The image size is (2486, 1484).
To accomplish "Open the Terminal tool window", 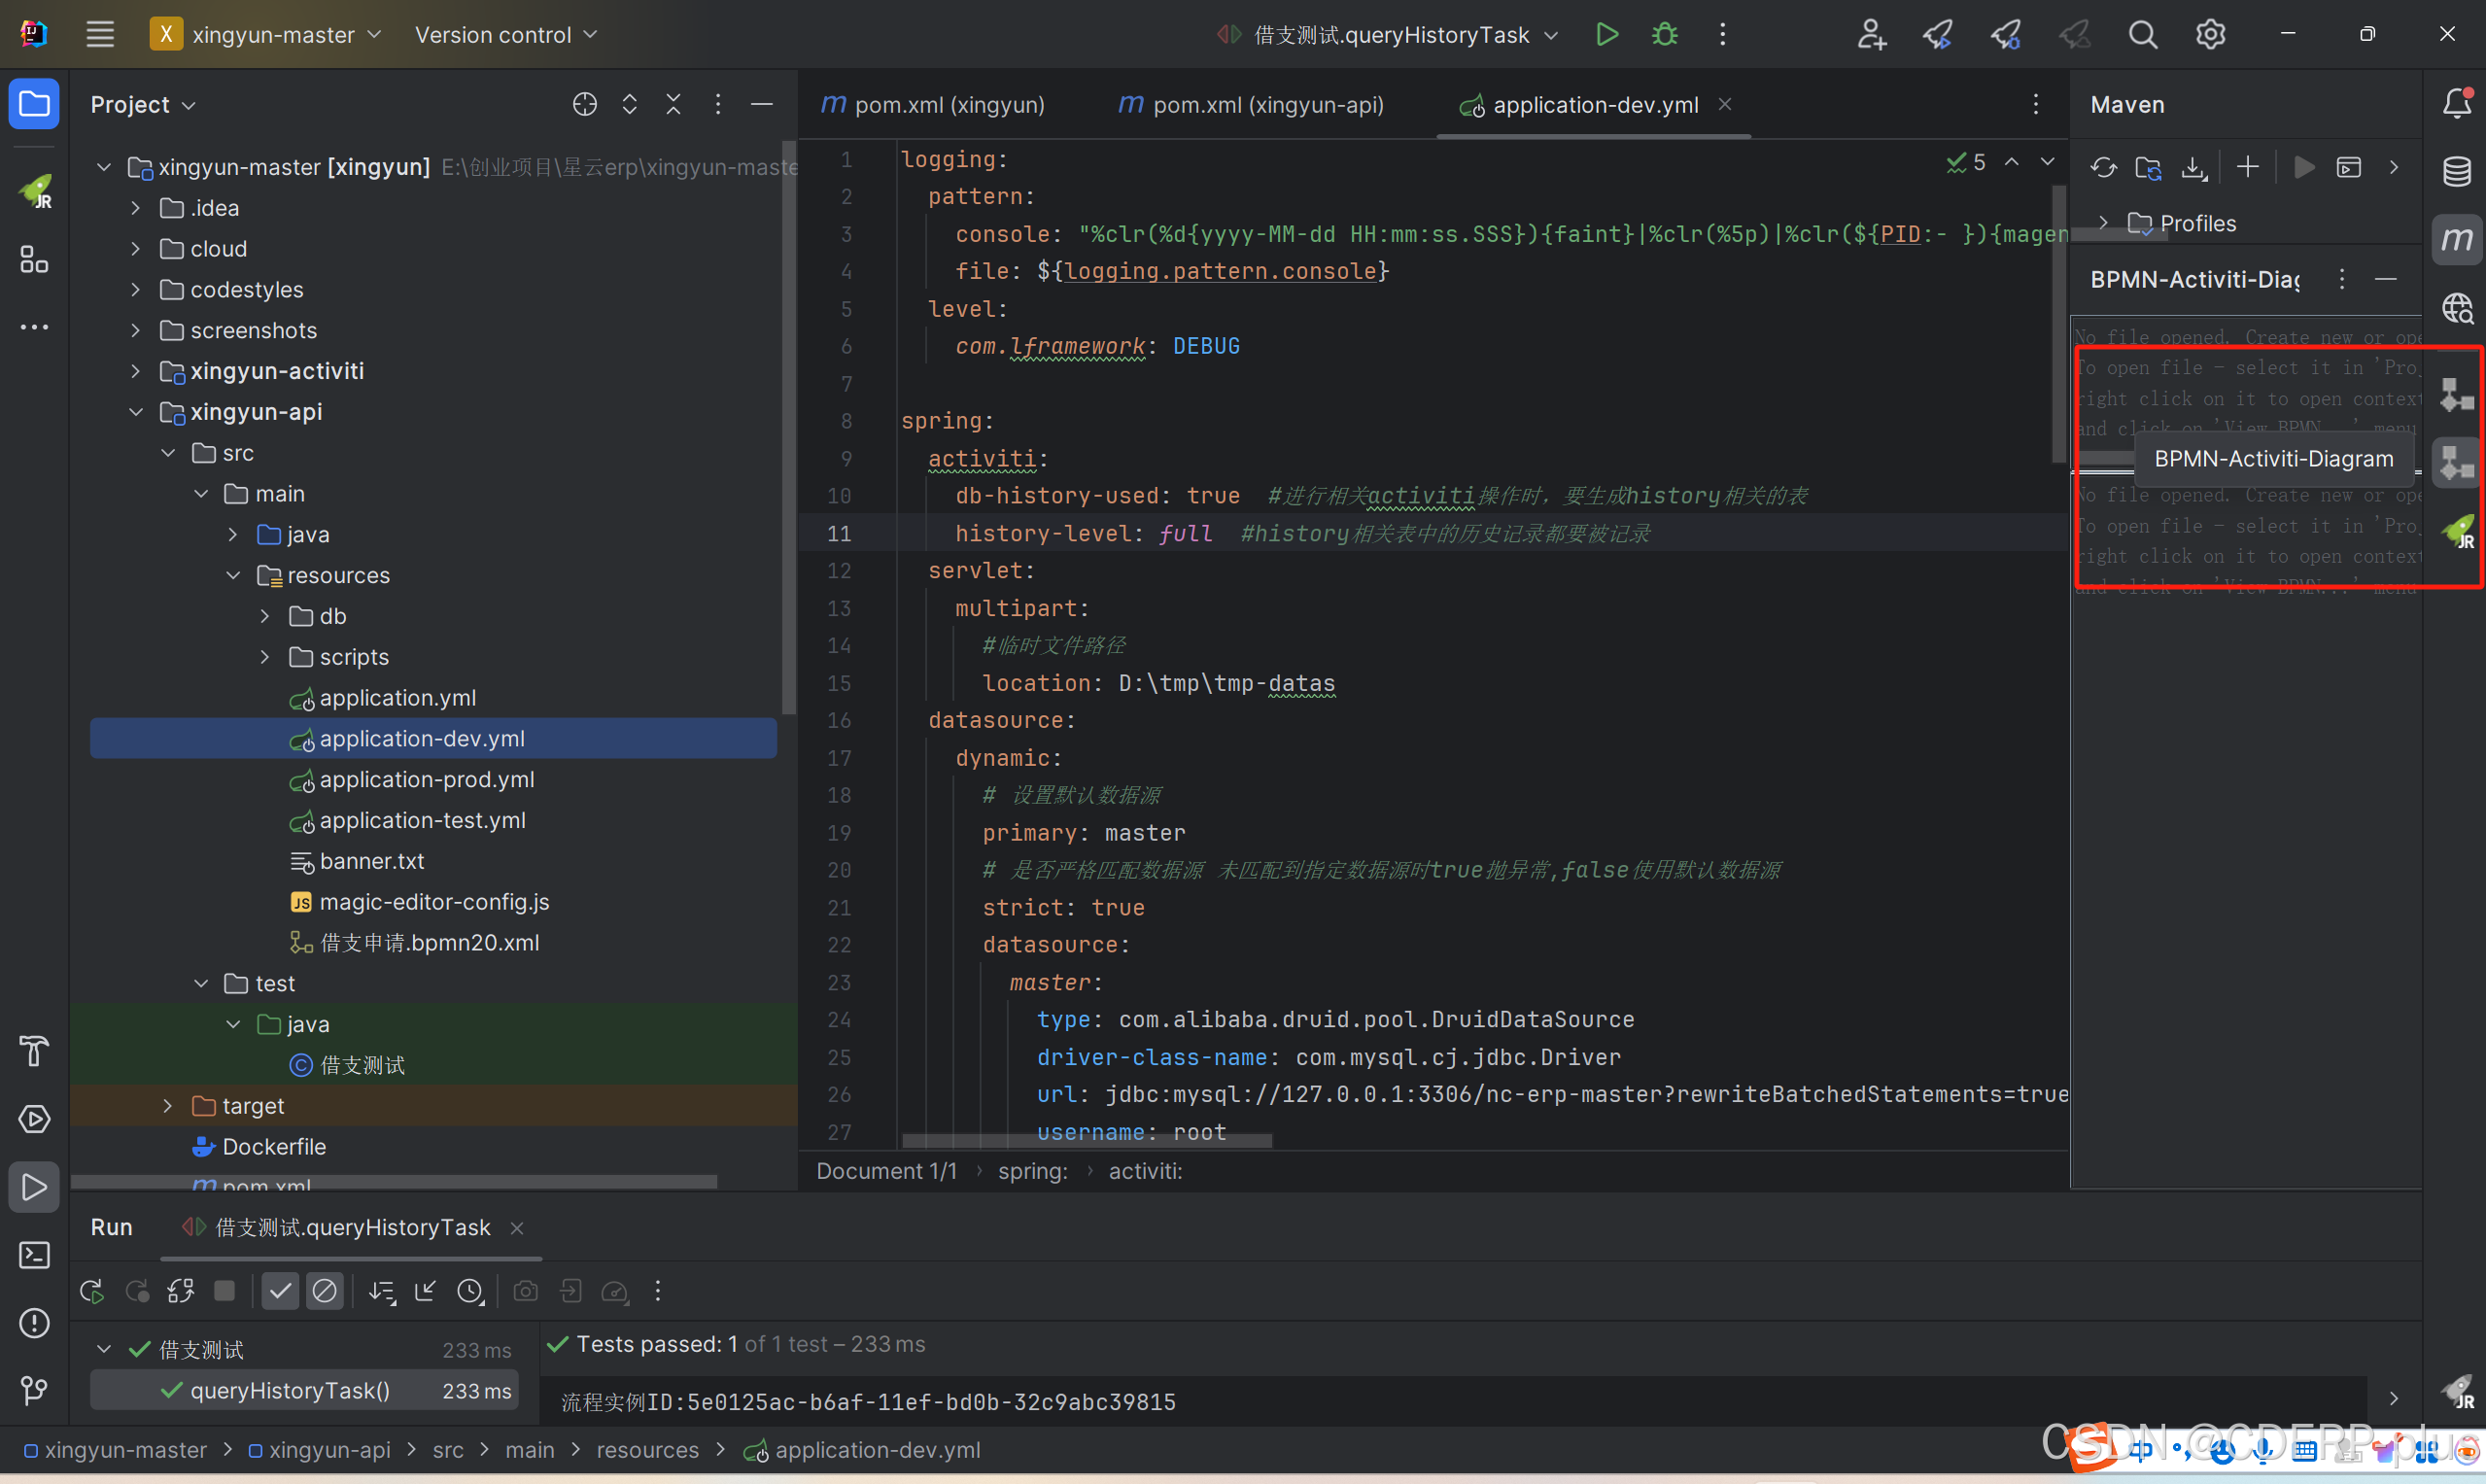I will pyautogui.click(x=34, y=1255).
